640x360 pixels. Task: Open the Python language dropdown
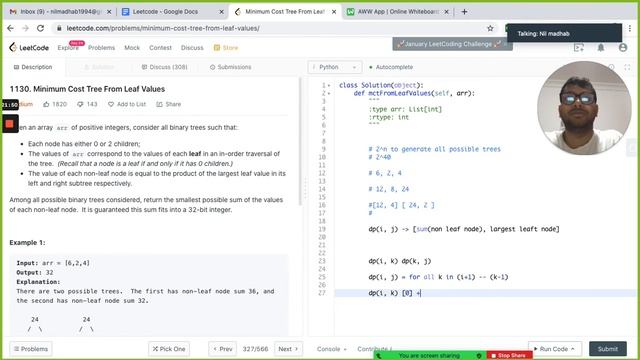point(335,67)
